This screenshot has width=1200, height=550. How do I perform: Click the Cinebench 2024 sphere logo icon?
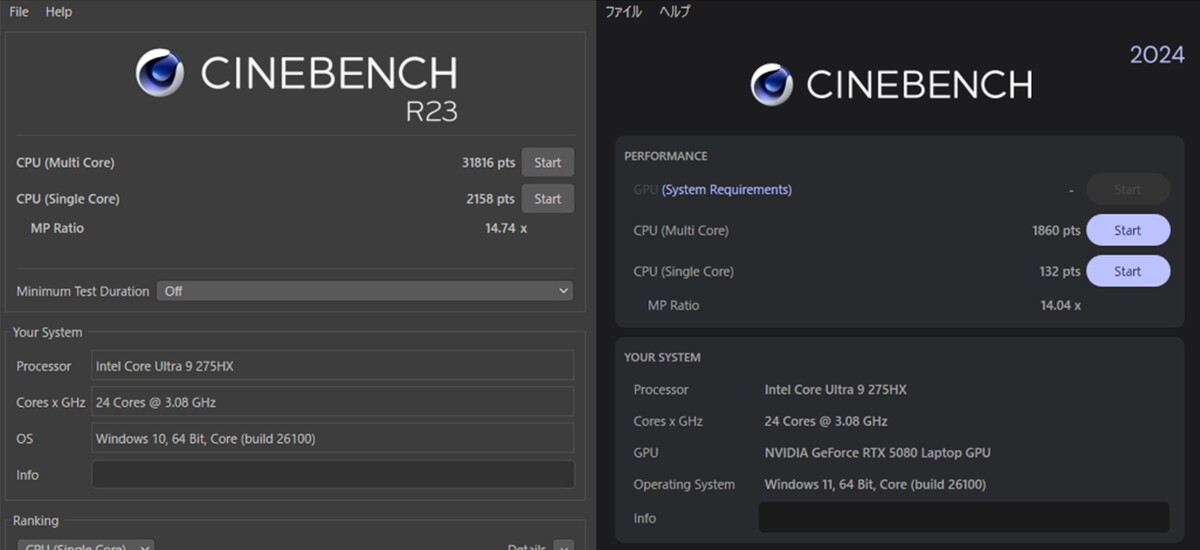(771, 84)
